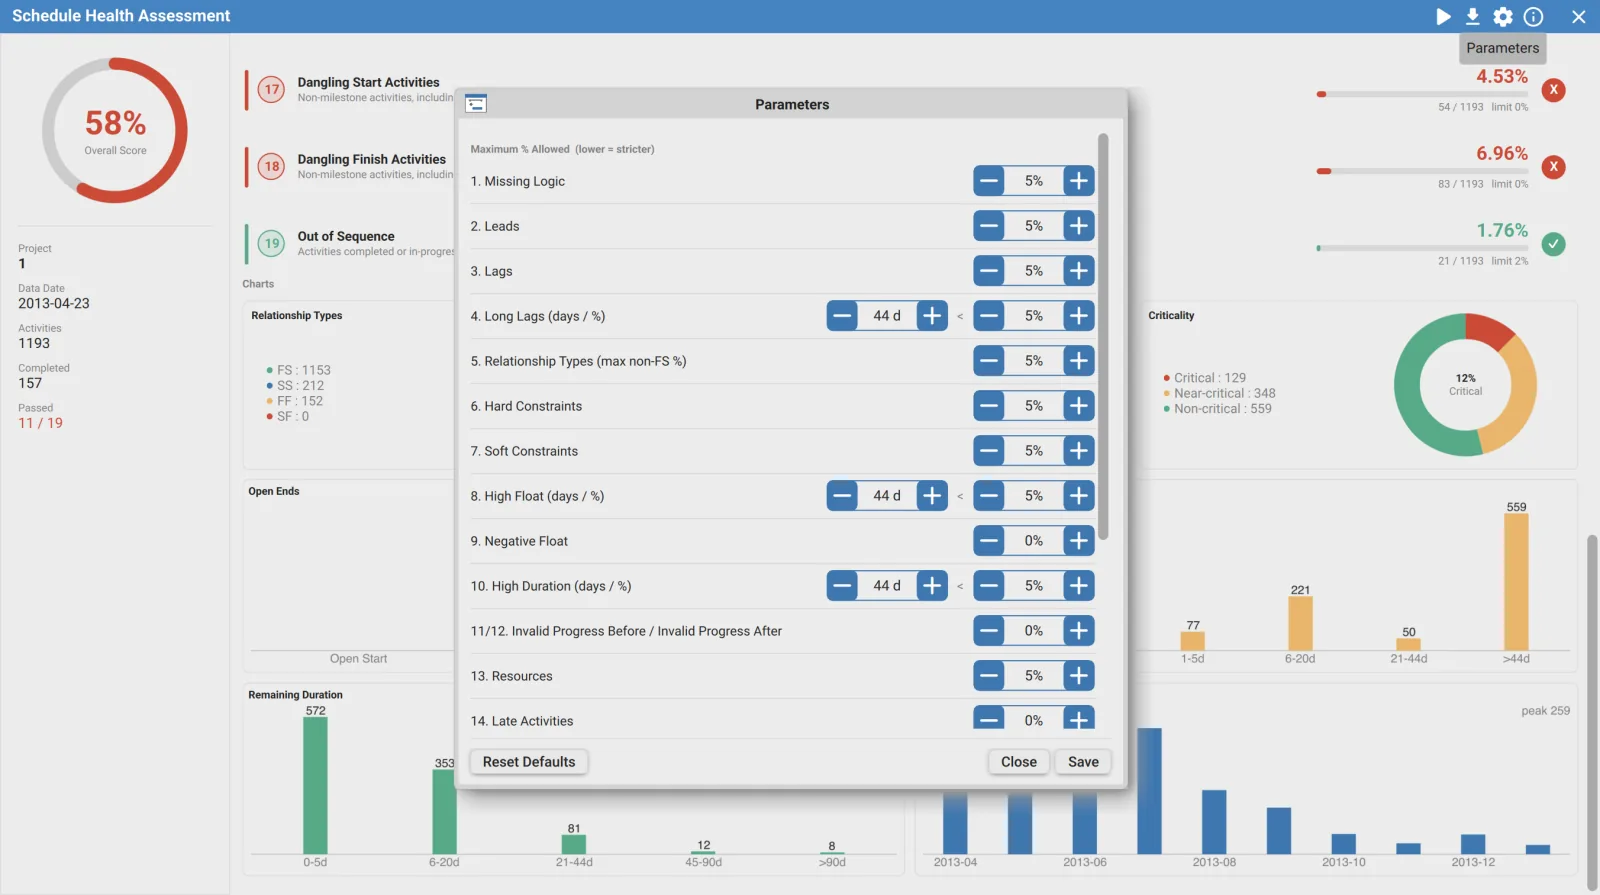Decrease High Duration days value
This screenshot has width=1600, height=895.
[842, 586]
